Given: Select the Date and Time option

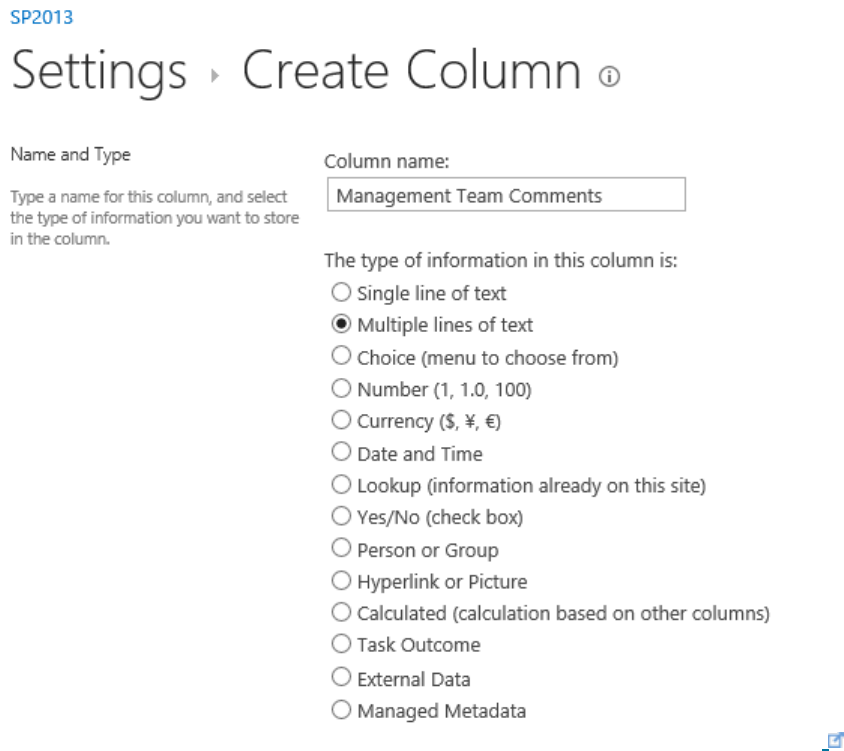Looking at the screenshot, I should (342, 453).
